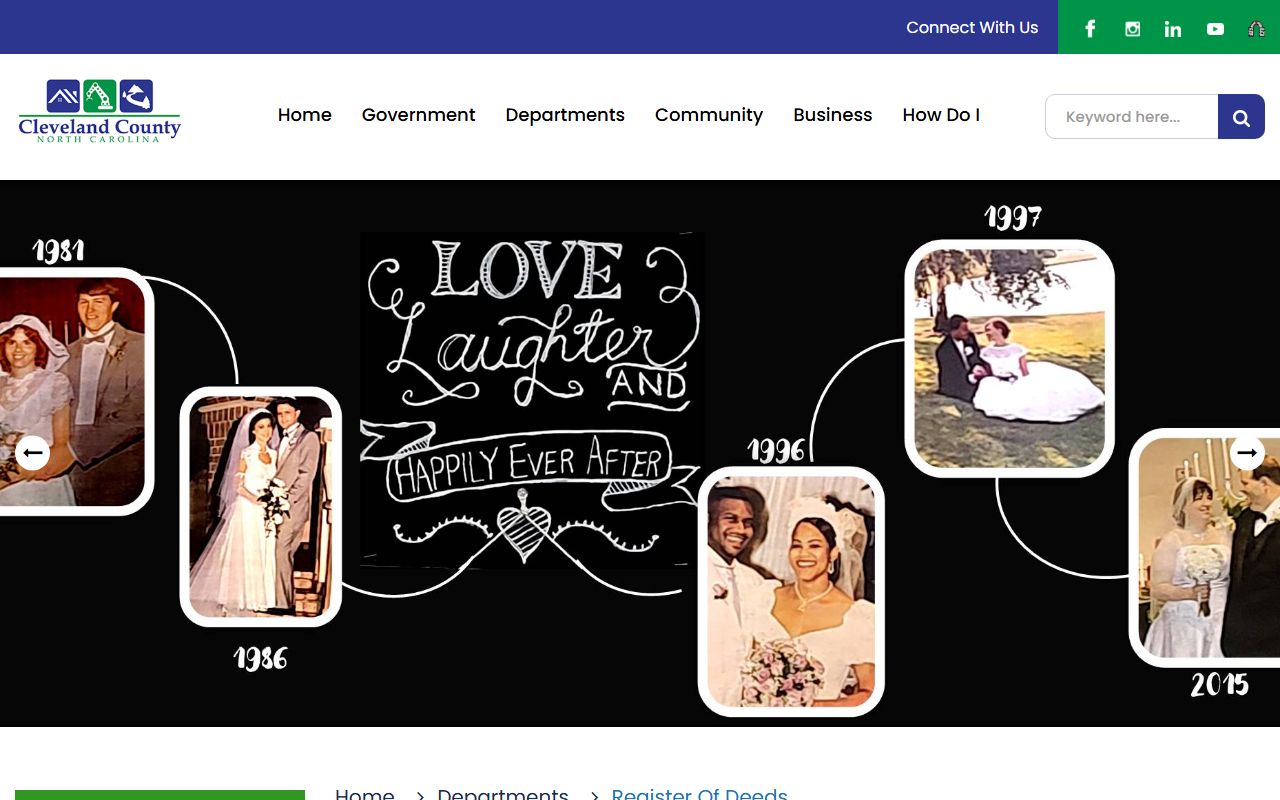Click the Cleveland County logo
The height and width of the screenshot is (800, 1280).
coord(99,111)
